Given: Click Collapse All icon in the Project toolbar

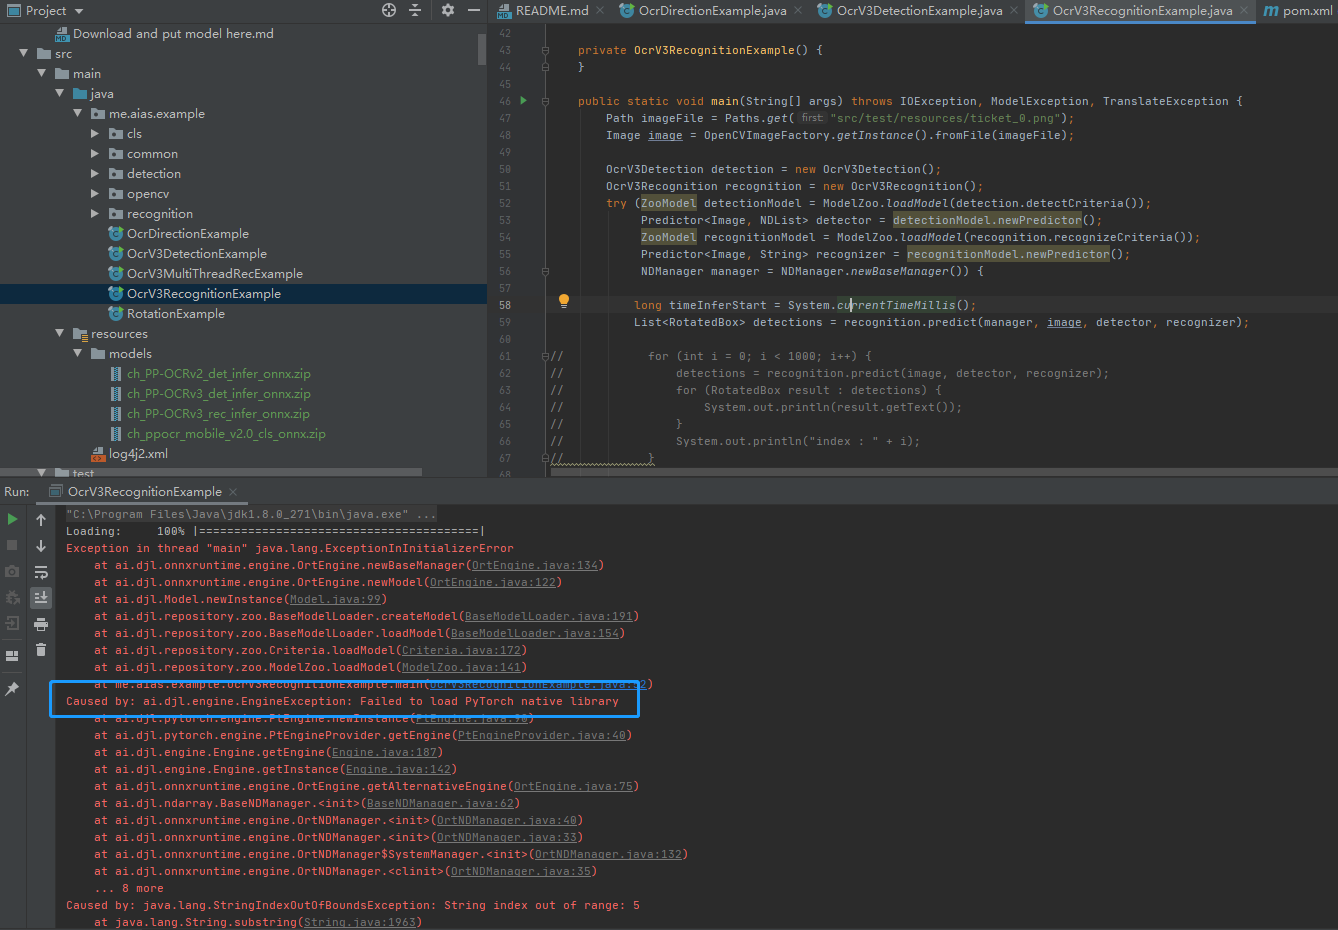Looking at the screenshot, I should click(416, 10).
